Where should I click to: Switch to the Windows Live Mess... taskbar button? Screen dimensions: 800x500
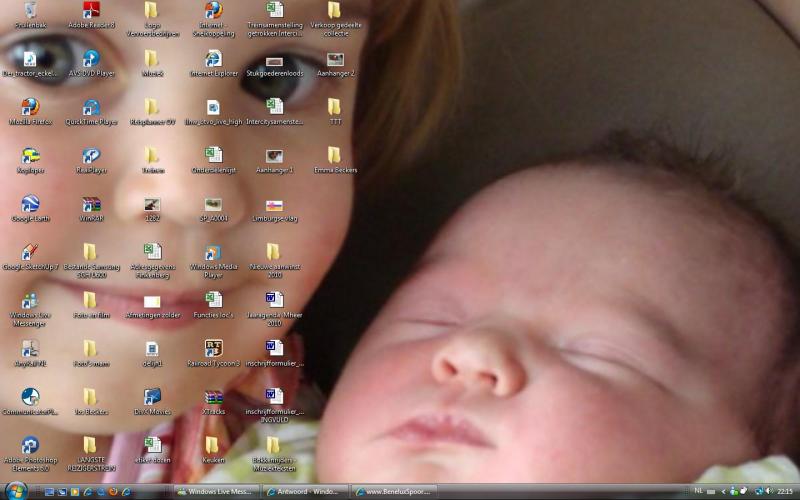pyautogui.click(x=216, y=492)
